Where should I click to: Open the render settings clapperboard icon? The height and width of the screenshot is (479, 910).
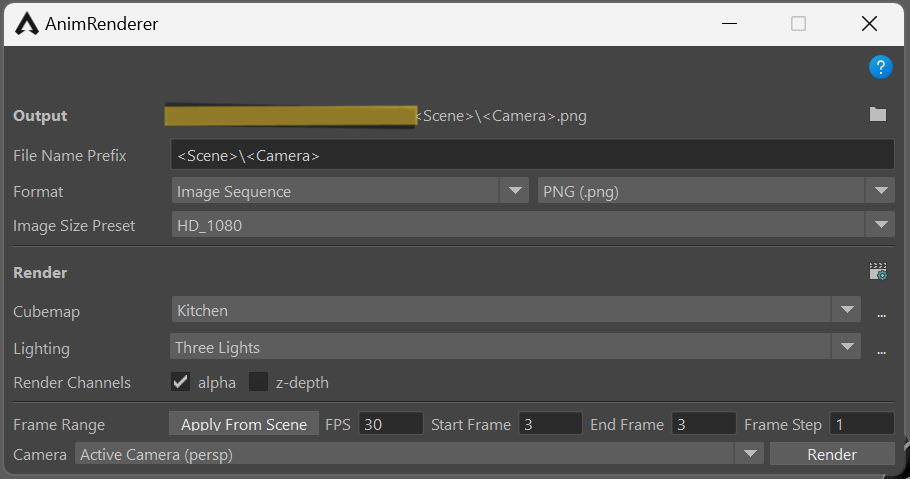pyautogui.click(x=878, y=271)
